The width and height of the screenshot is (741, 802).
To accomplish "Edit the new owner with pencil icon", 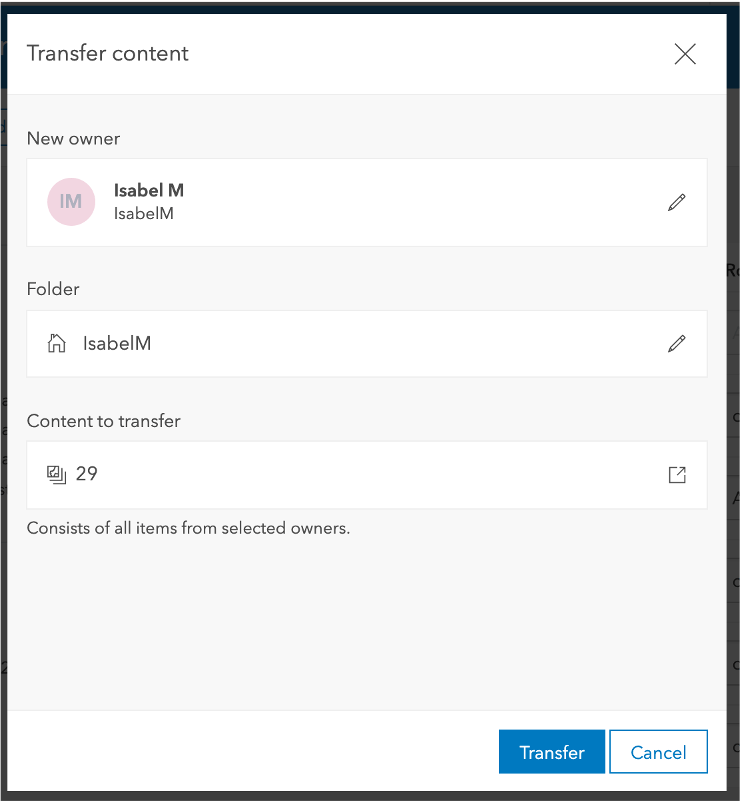I will [677, 202].
